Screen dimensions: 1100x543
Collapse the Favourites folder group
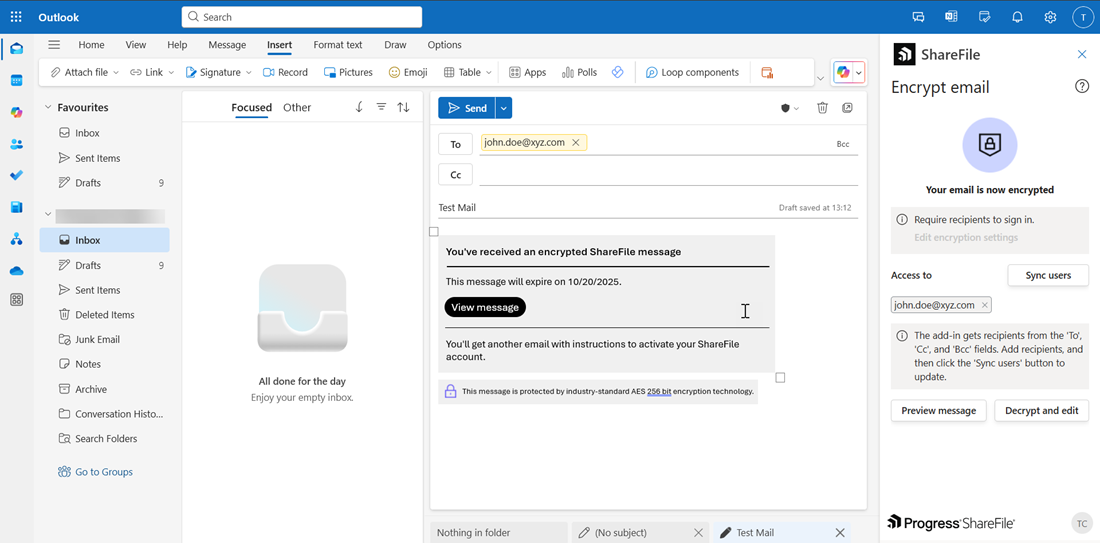[47, 107]
